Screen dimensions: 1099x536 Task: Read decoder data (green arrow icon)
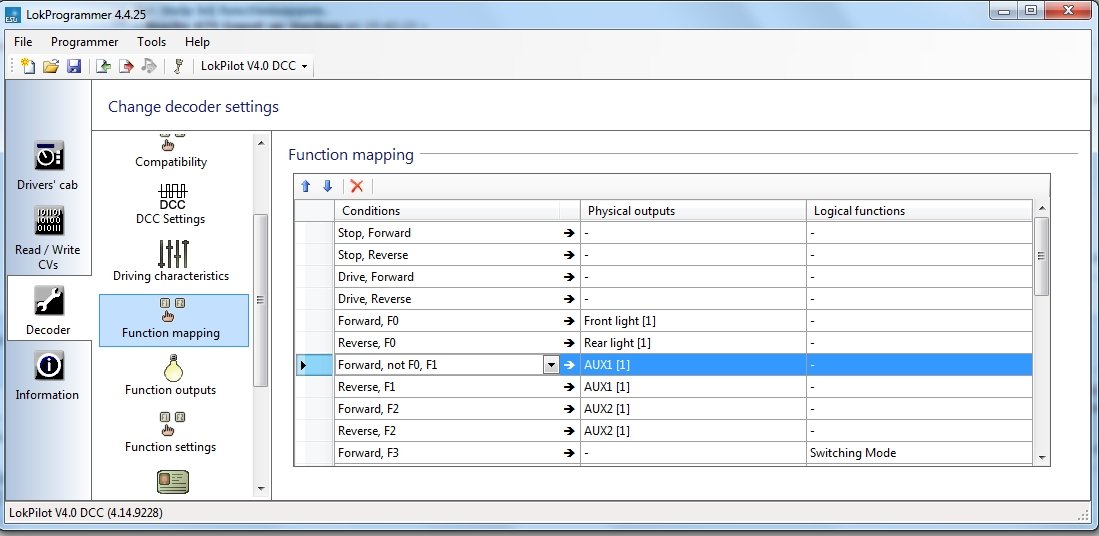(104, 66)
